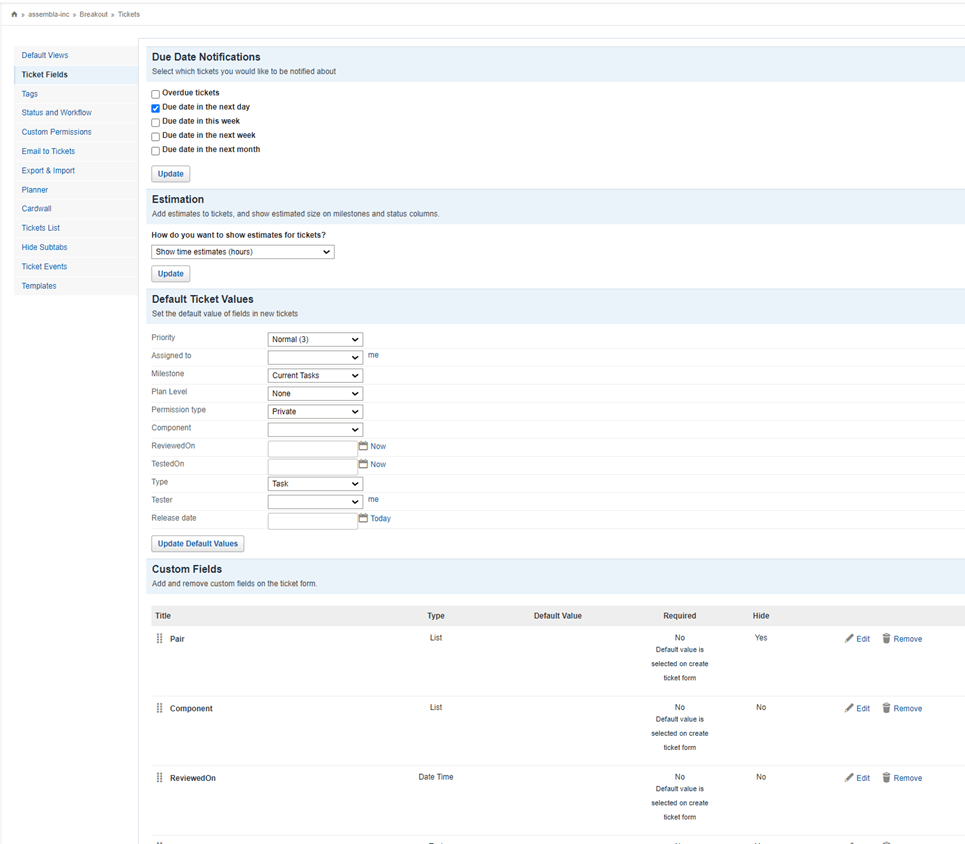
Task: Click pencil Edit icon for Pair field
Action: (850, 638)
